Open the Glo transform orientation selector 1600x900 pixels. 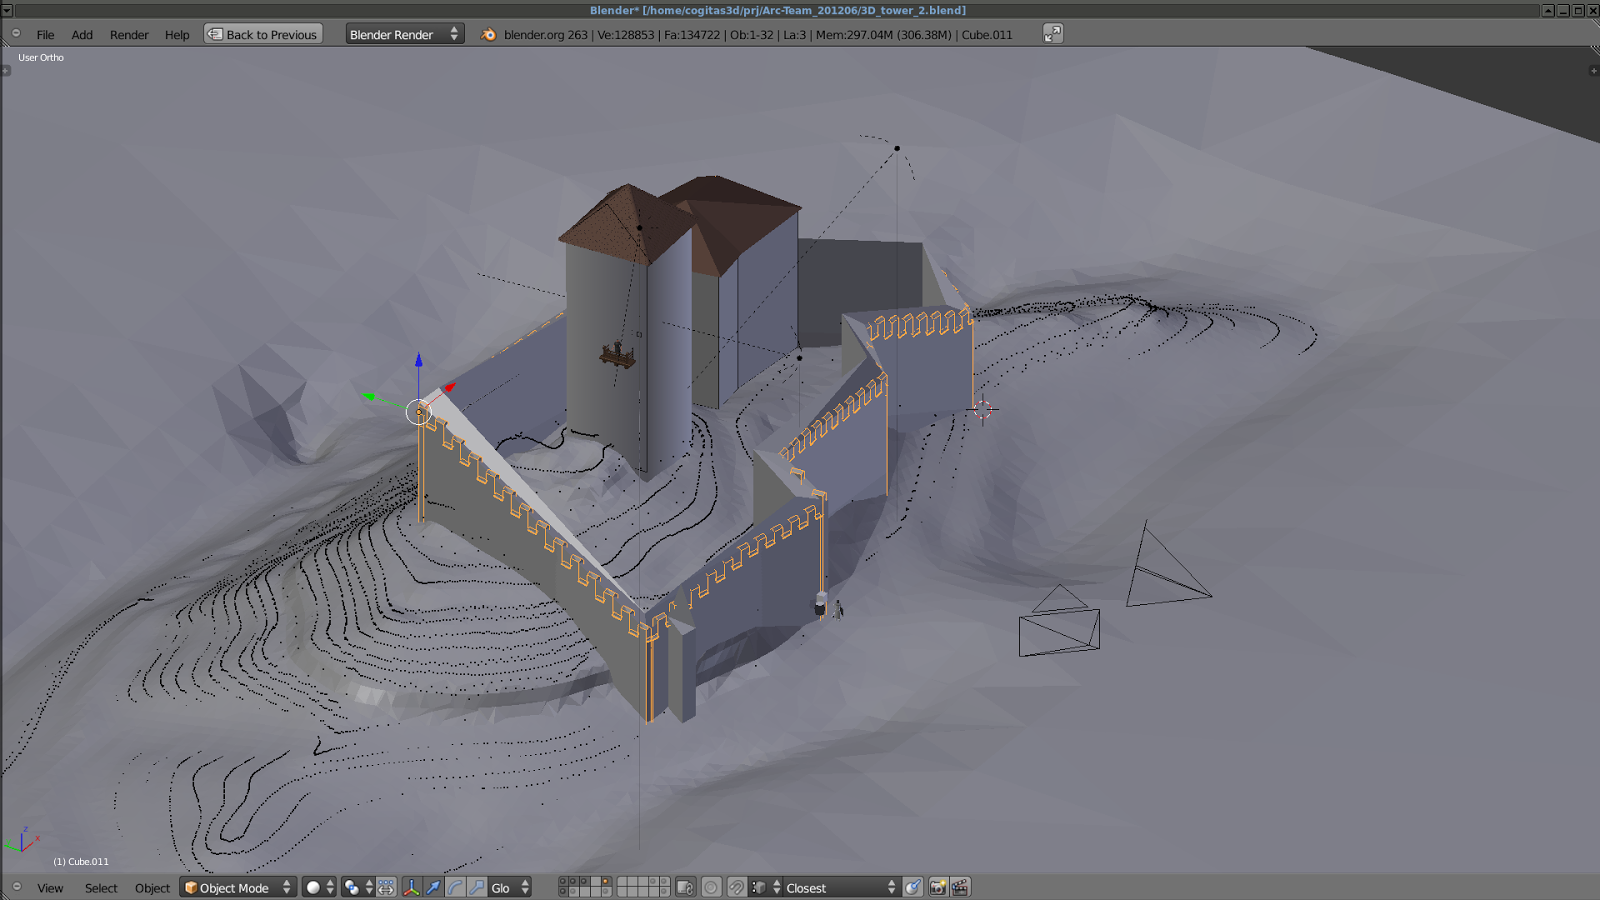tap(505, 887)
